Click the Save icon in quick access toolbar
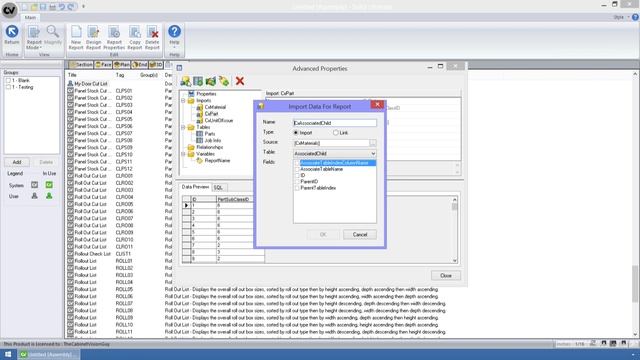Viewport: 640px width, 360px height. point(43,7)
